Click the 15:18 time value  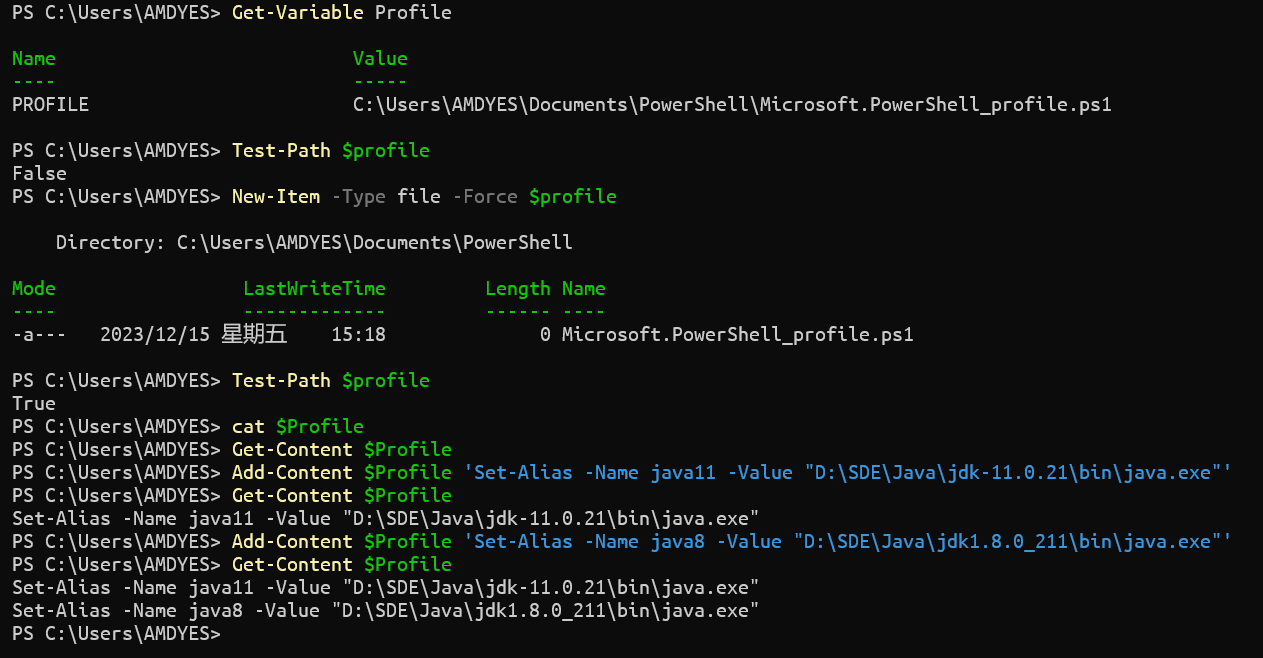pyautogui.click(x=358, y=335)
